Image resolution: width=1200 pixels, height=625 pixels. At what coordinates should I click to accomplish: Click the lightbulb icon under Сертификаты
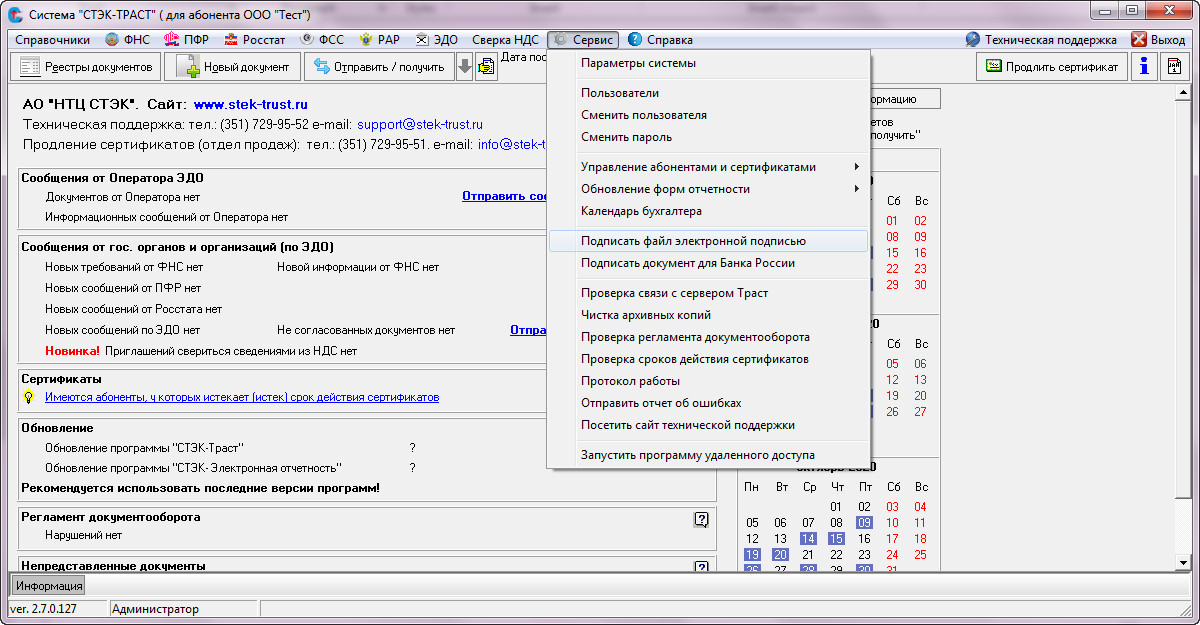[29, 397]
